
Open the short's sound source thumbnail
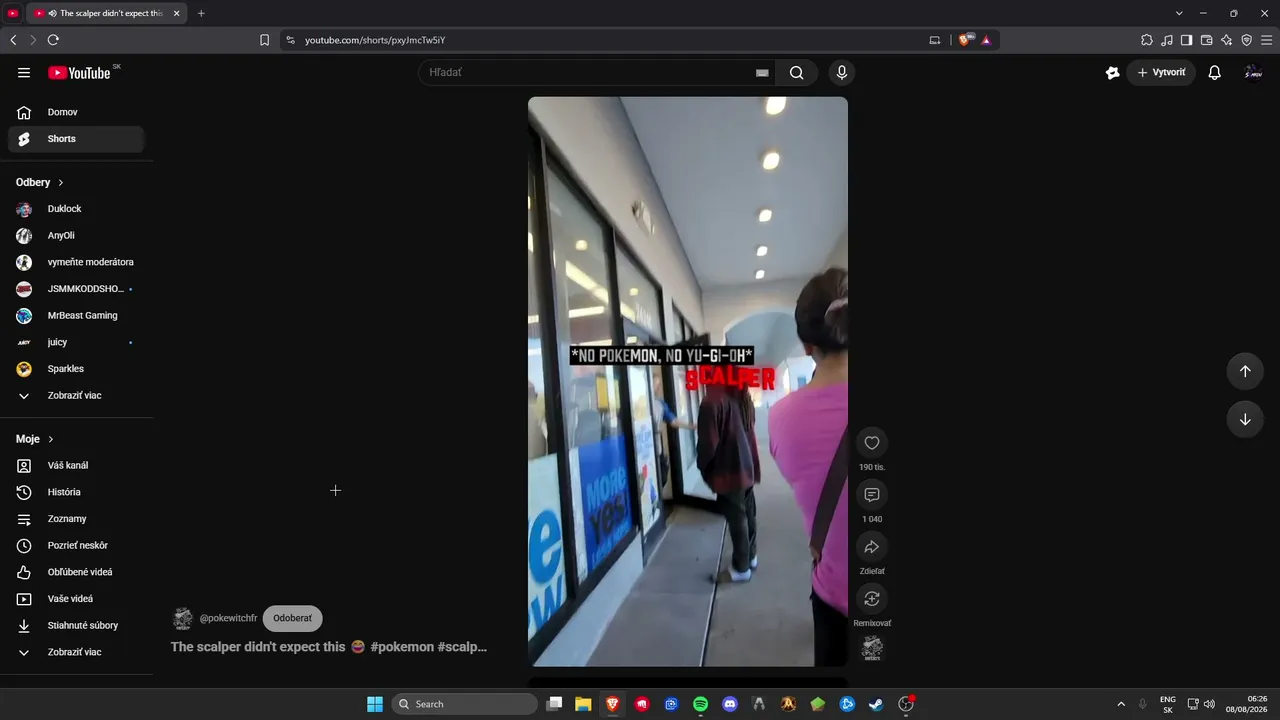[x=872, y=649]
